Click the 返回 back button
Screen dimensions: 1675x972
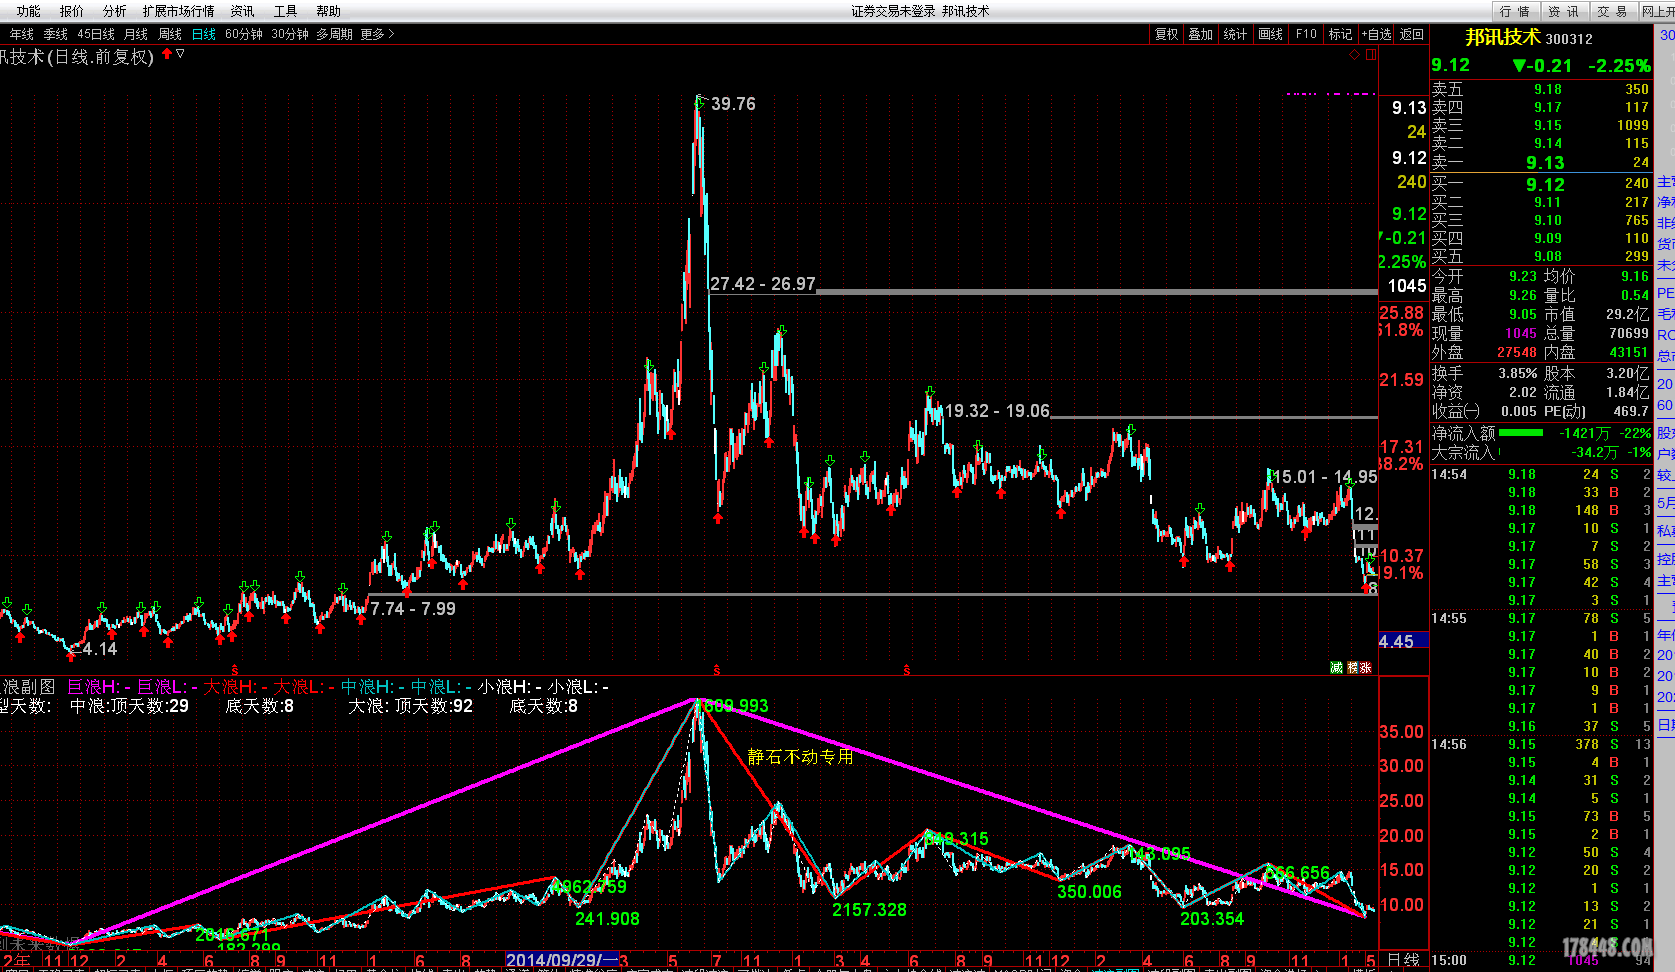(x=1411, y=34)
